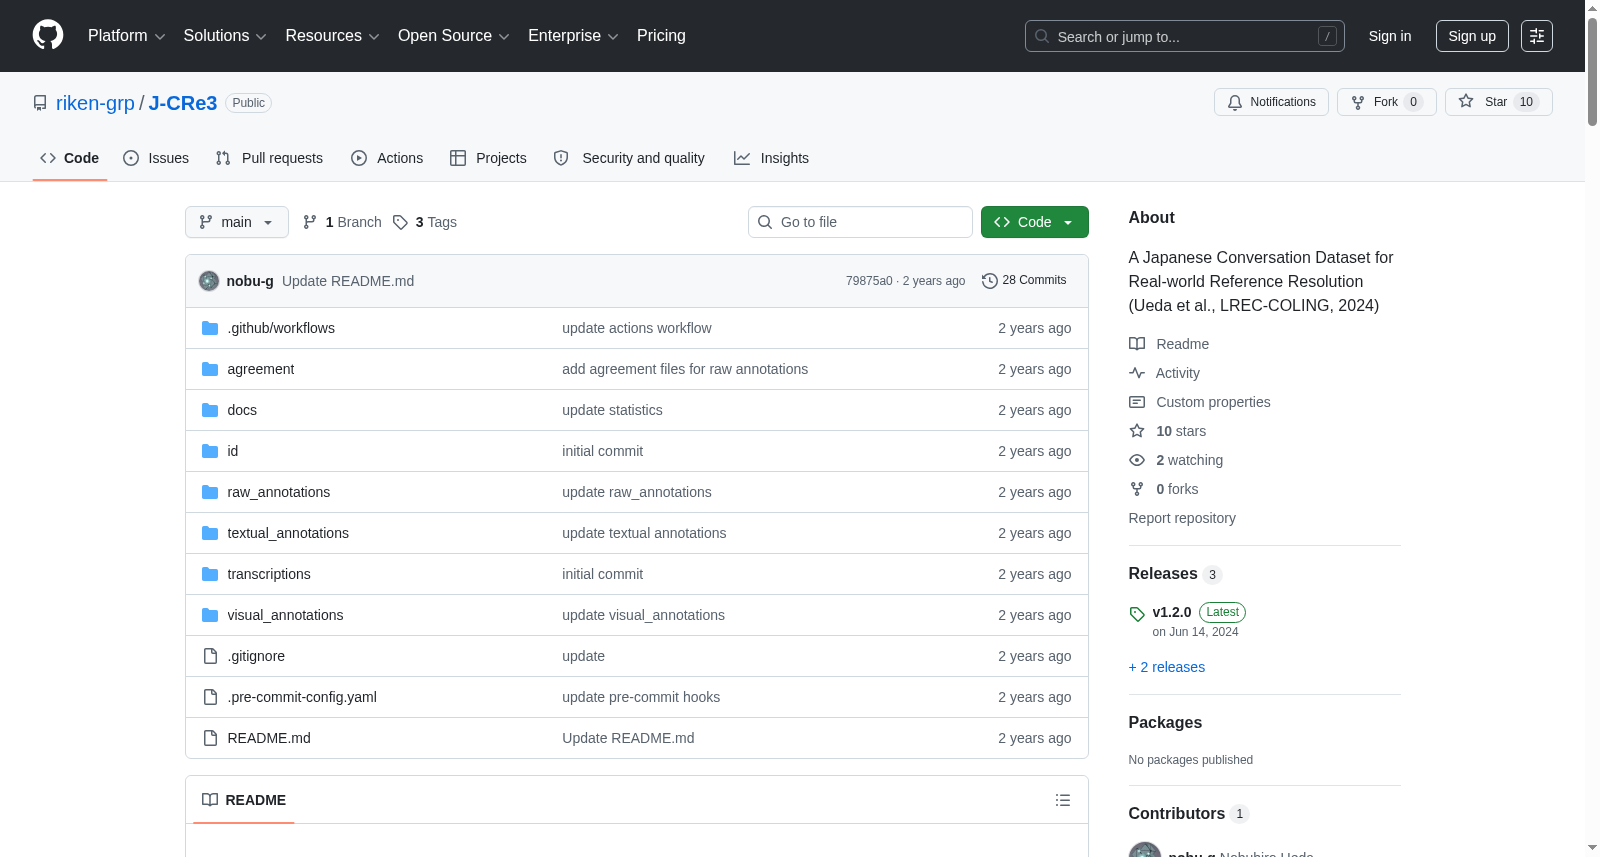This screenshot has width=1600, height=857.
Task: Click the Go to file search field
Action: pos(860,222)
